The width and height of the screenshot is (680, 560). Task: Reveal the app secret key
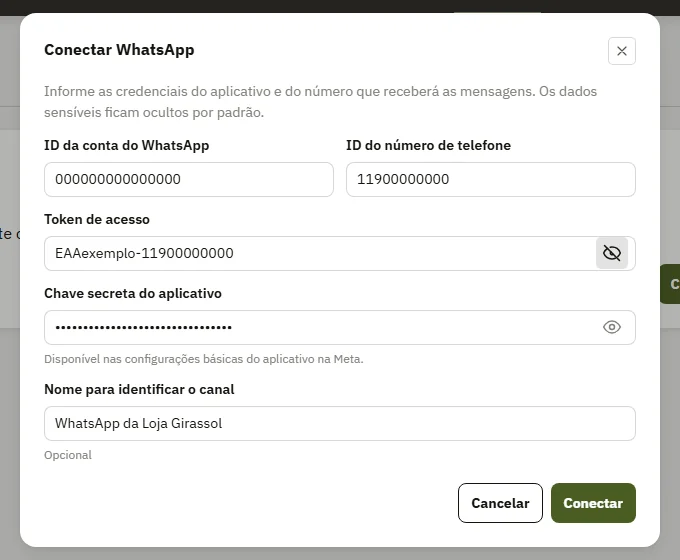pyautogui.click(x=611, y=327)
